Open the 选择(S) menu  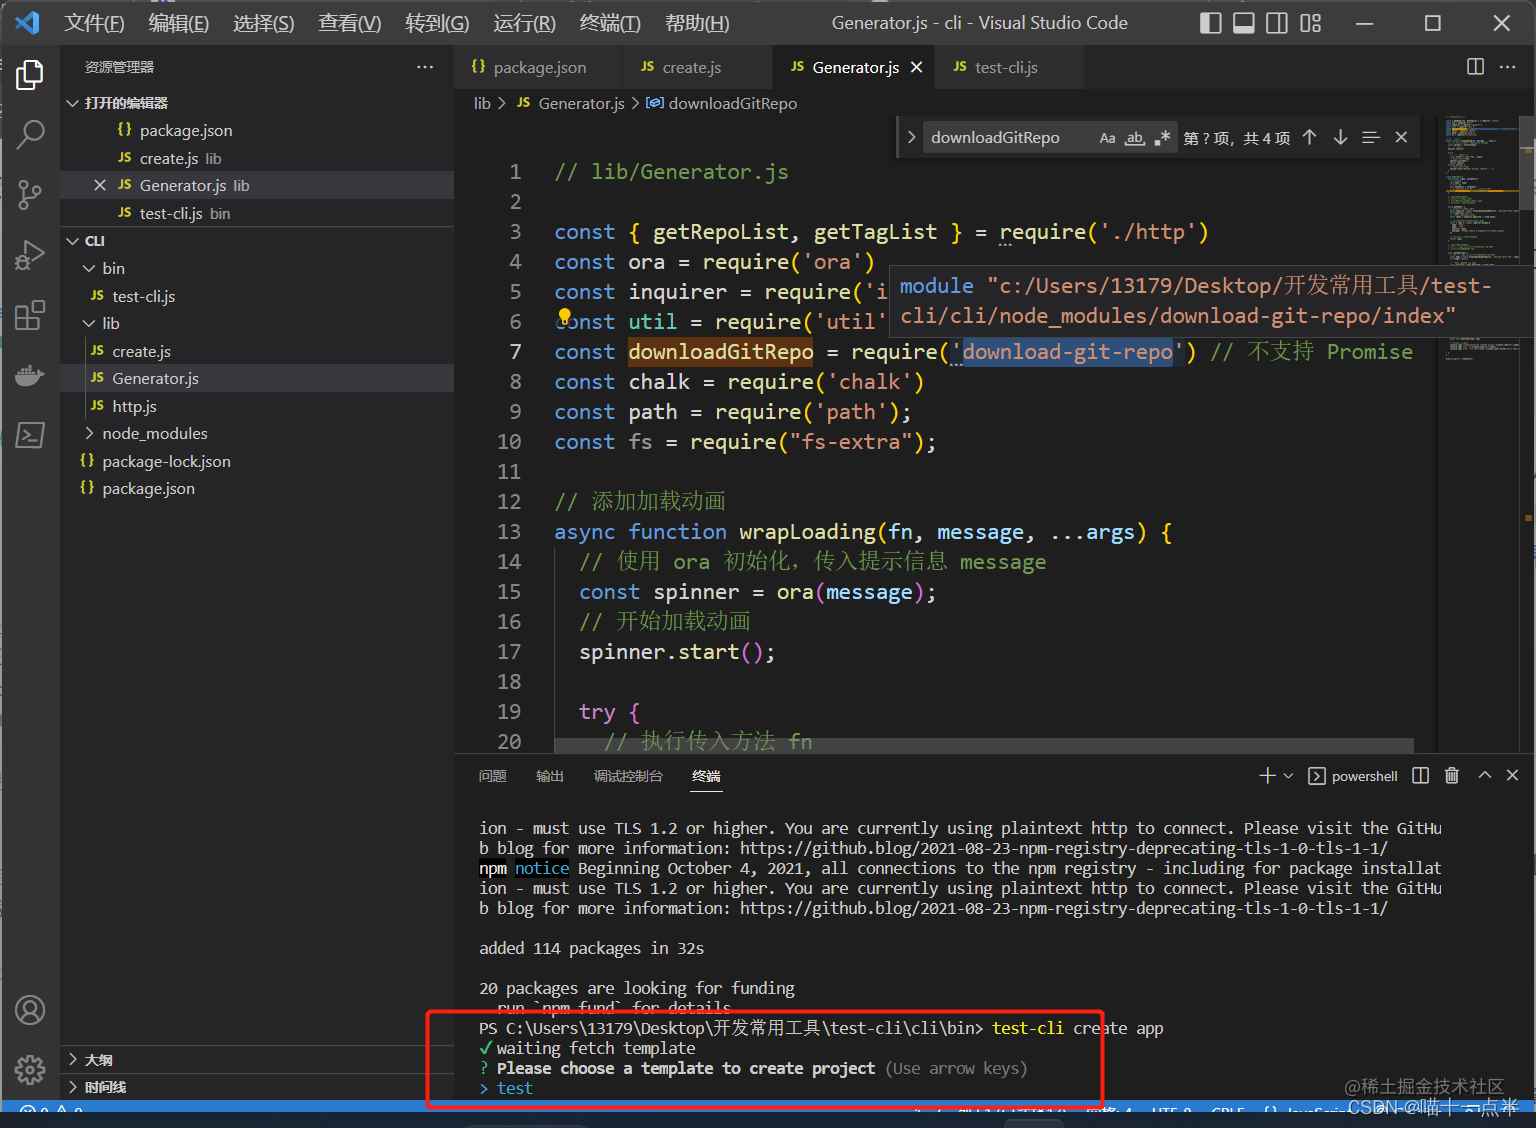click(x=264, y=23)
